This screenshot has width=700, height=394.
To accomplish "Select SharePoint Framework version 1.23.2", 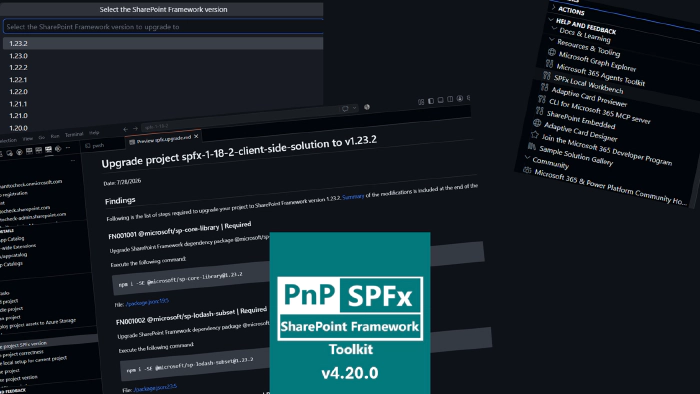I will pos(163,43).
